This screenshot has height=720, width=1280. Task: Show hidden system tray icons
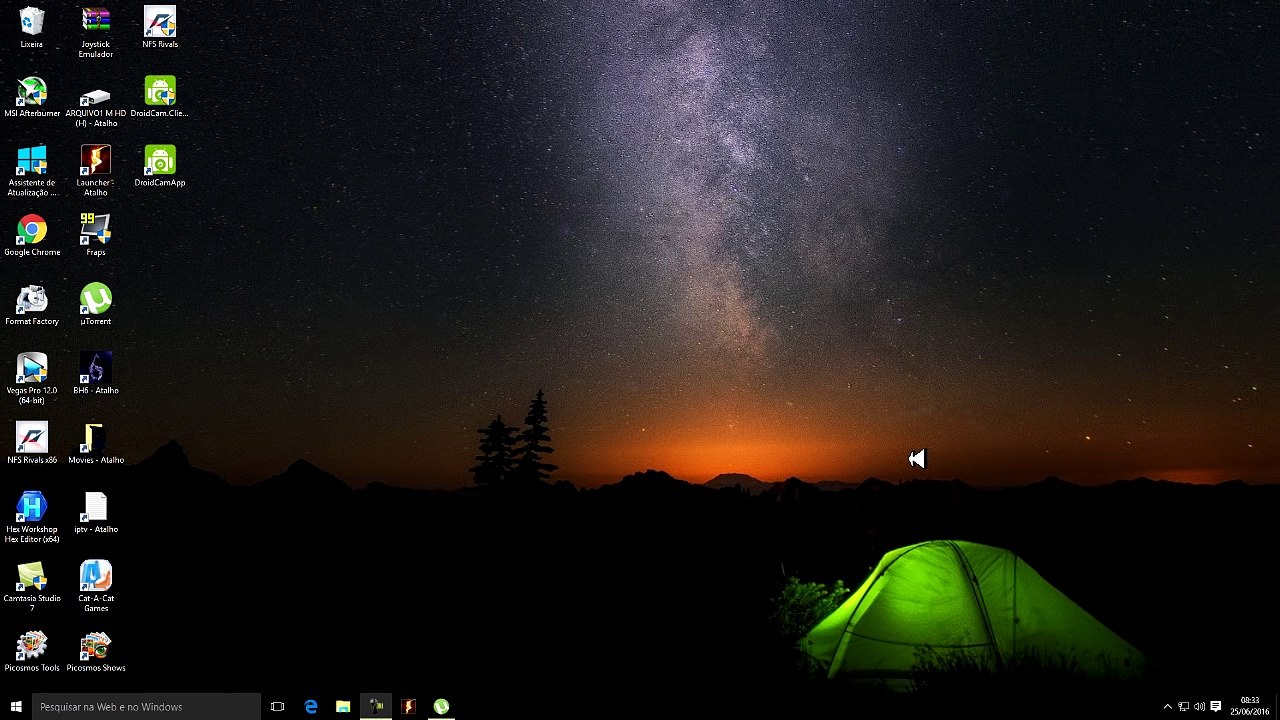click(x=1167, y=706)
